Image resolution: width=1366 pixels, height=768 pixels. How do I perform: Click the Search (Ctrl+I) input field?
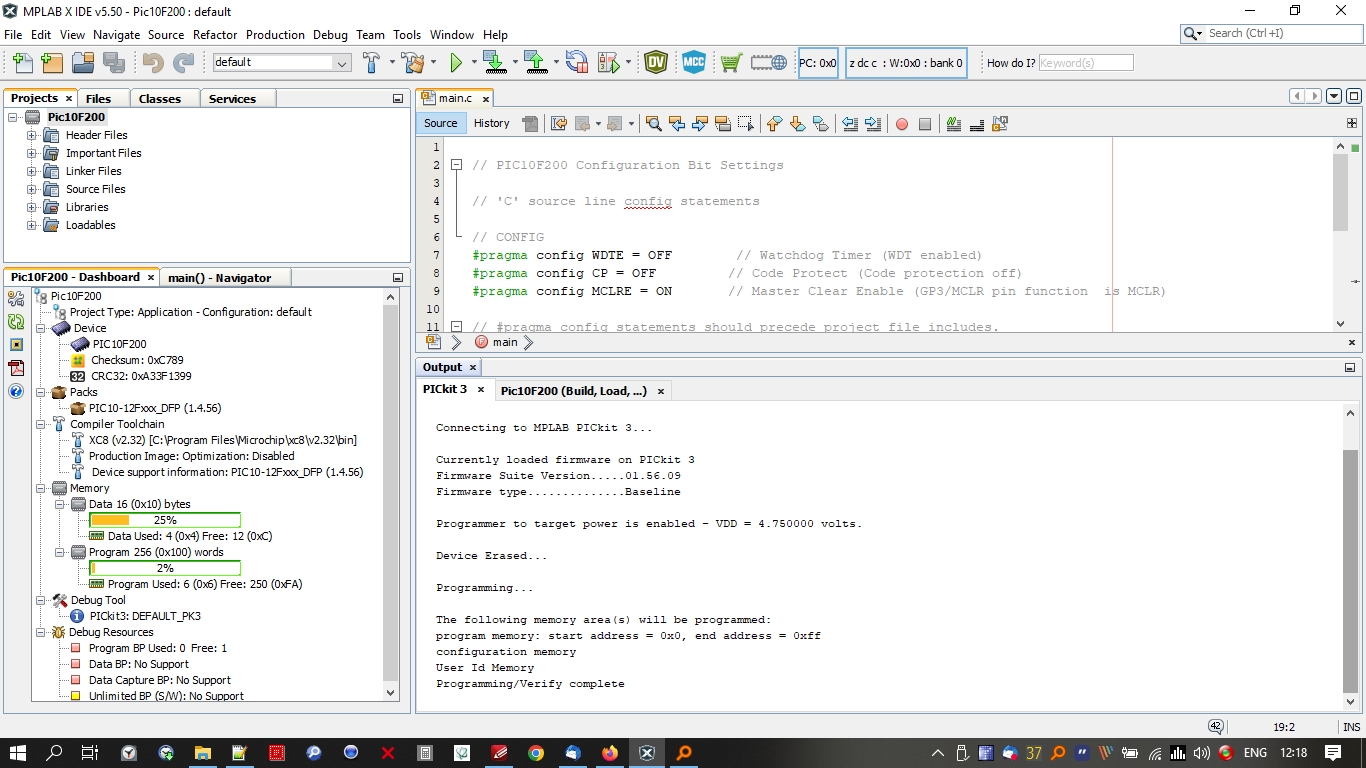pos(1270,33)
